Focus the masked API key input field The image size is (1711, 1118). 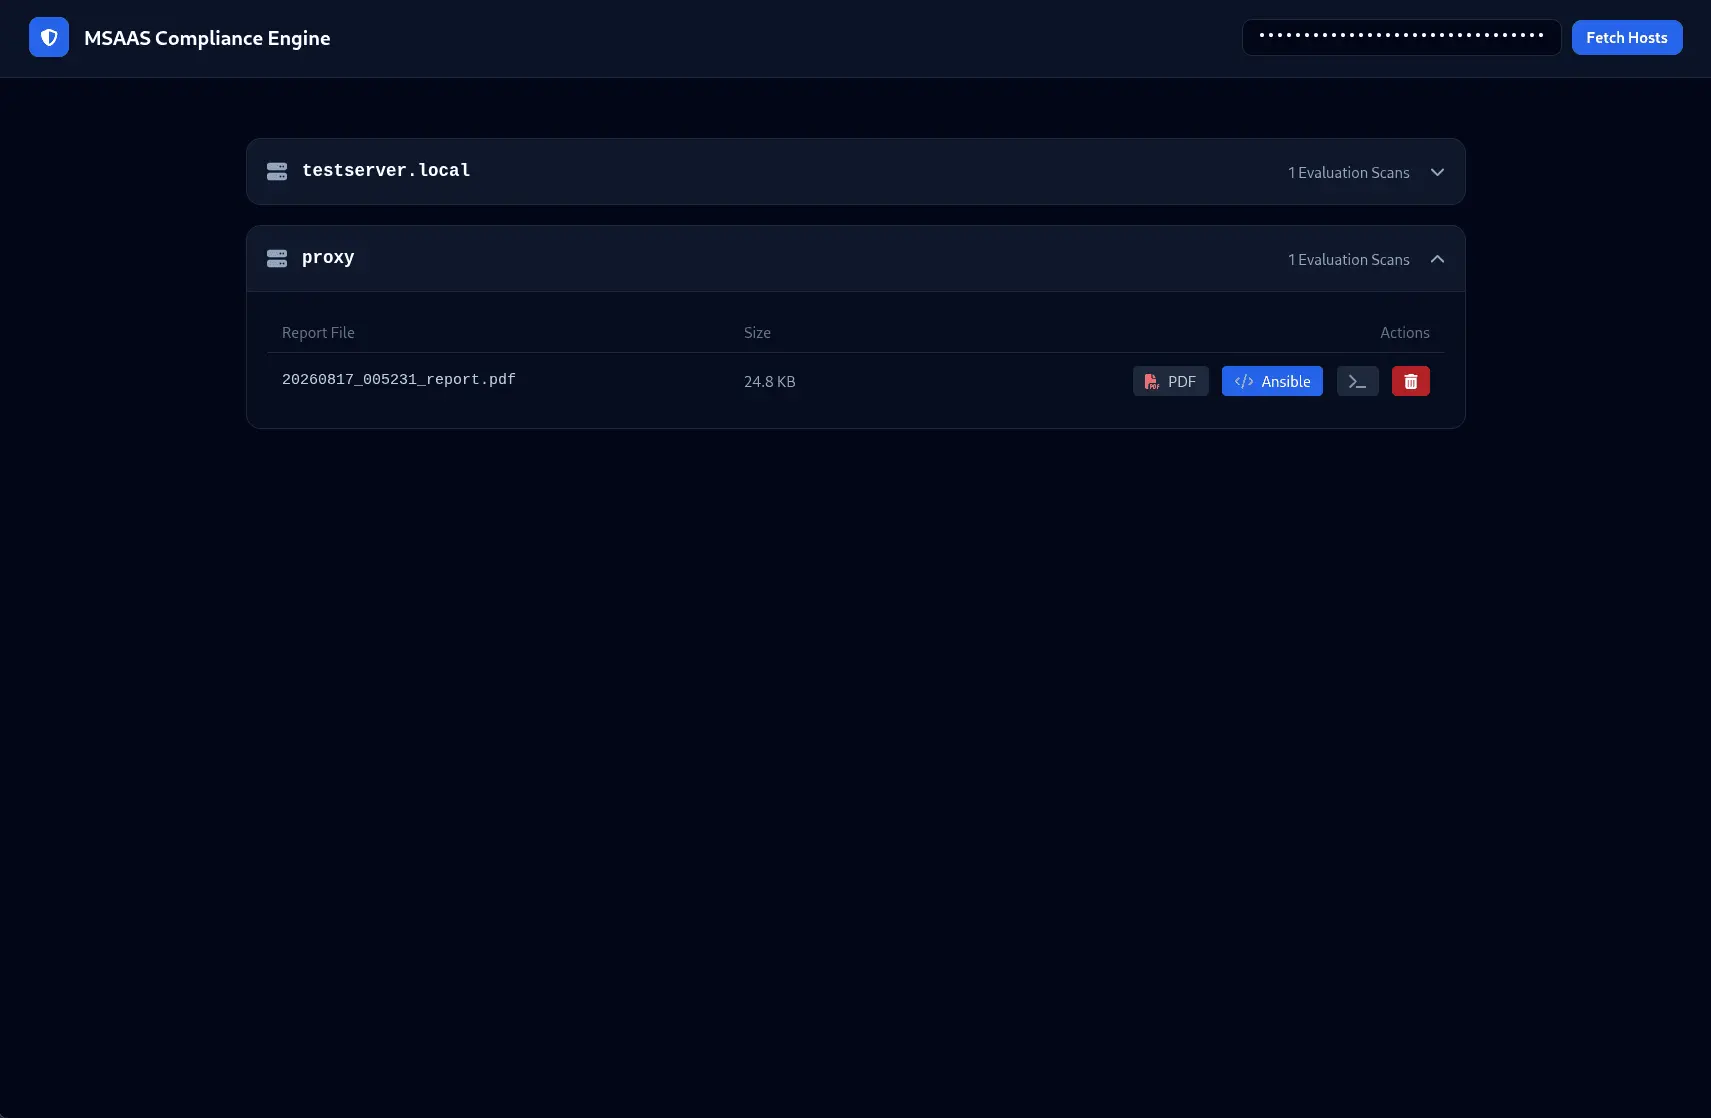[x=1401, y=38]
